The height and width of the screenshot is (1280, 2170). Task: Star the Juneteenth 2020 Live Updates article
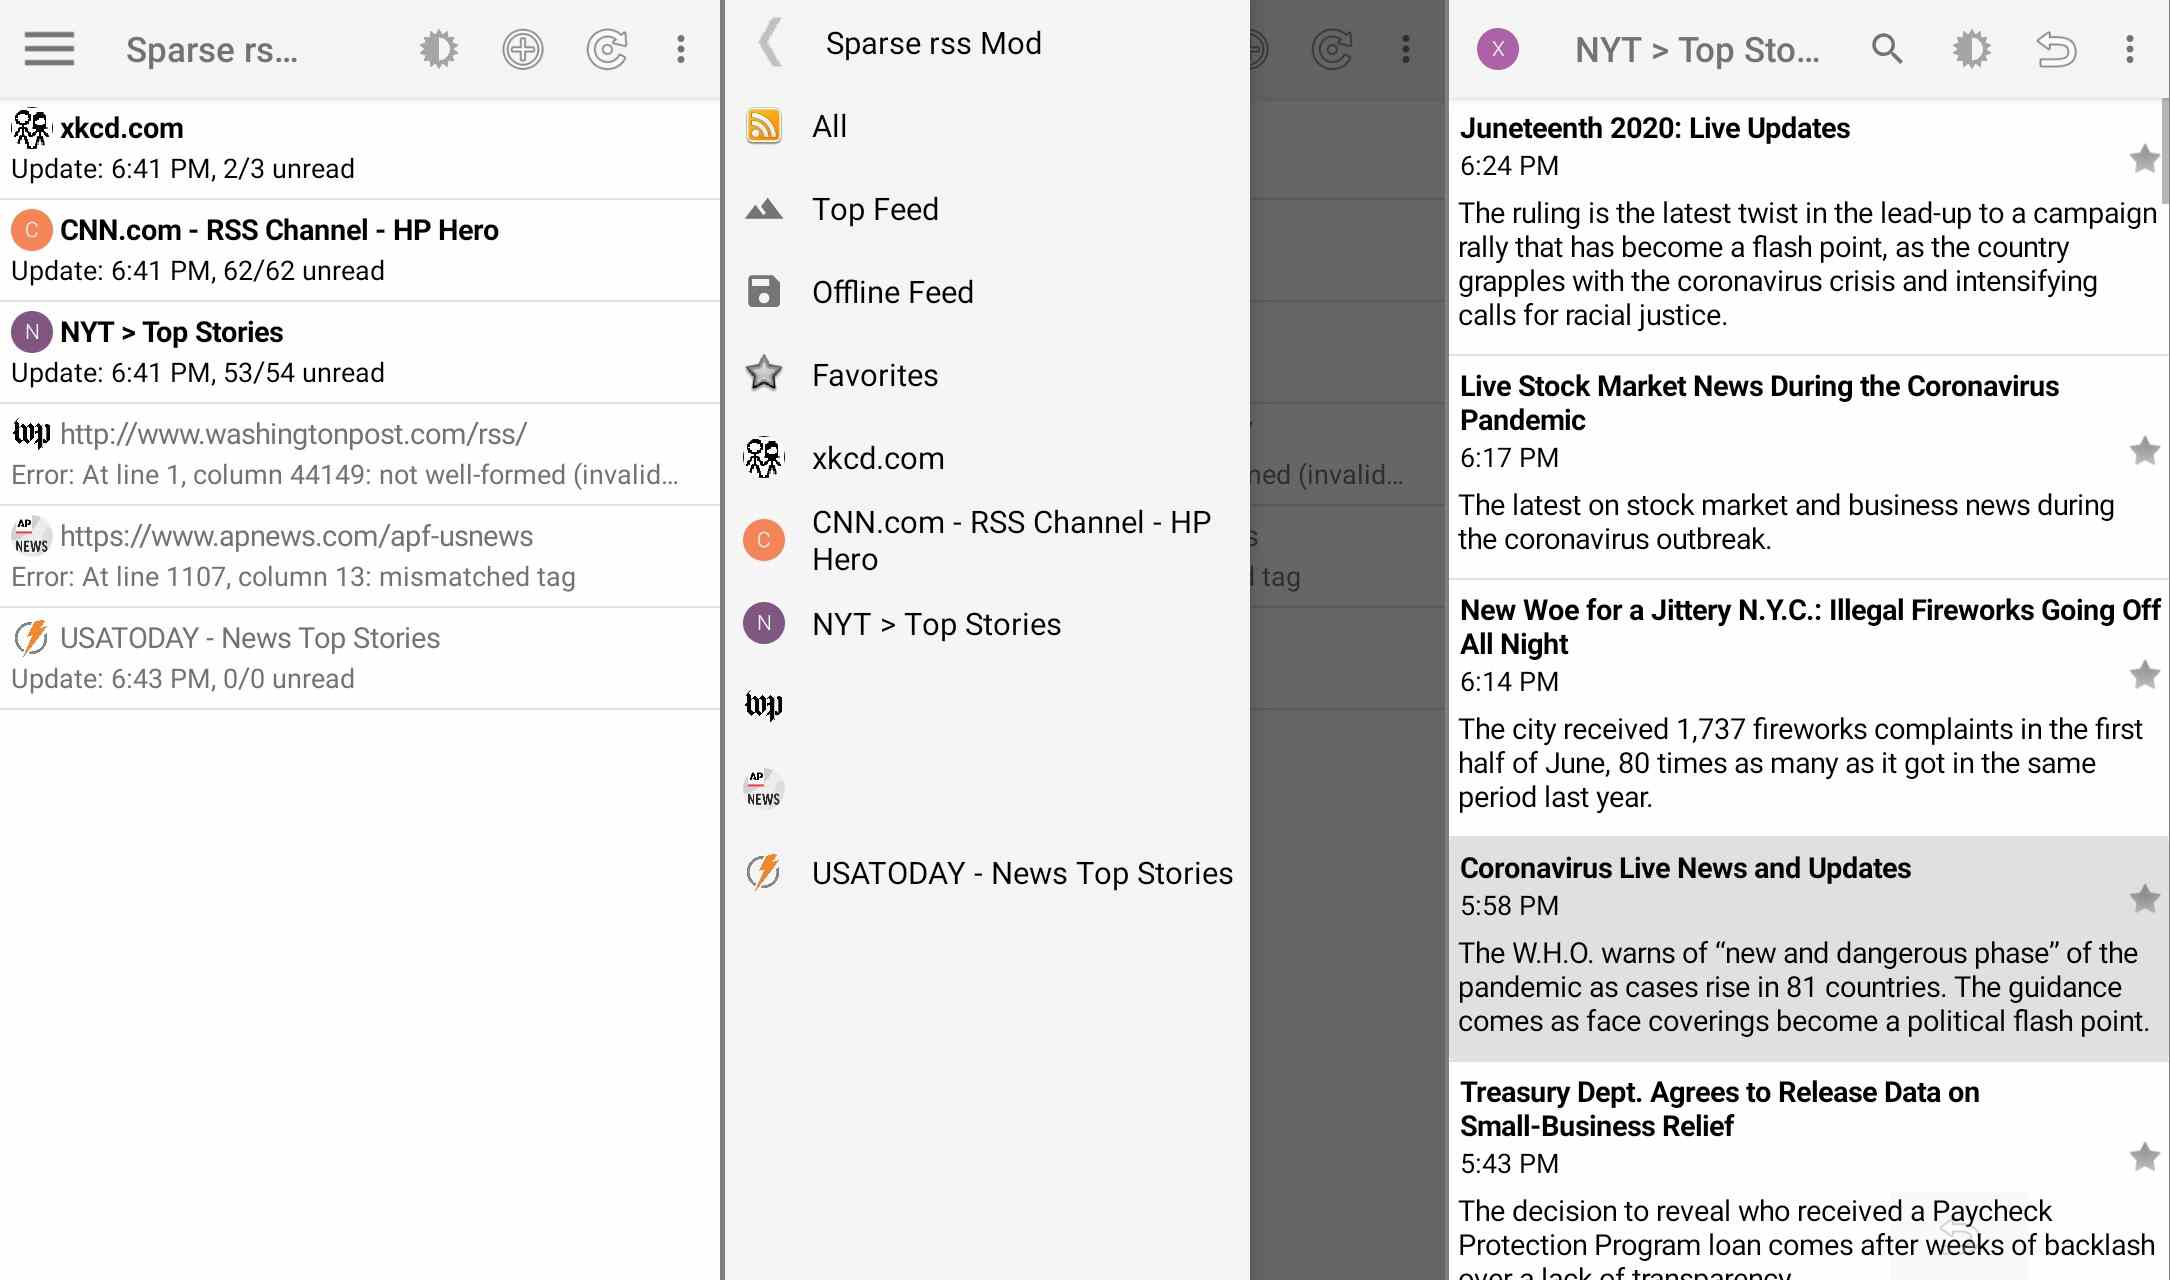[x=2144, y=158]
